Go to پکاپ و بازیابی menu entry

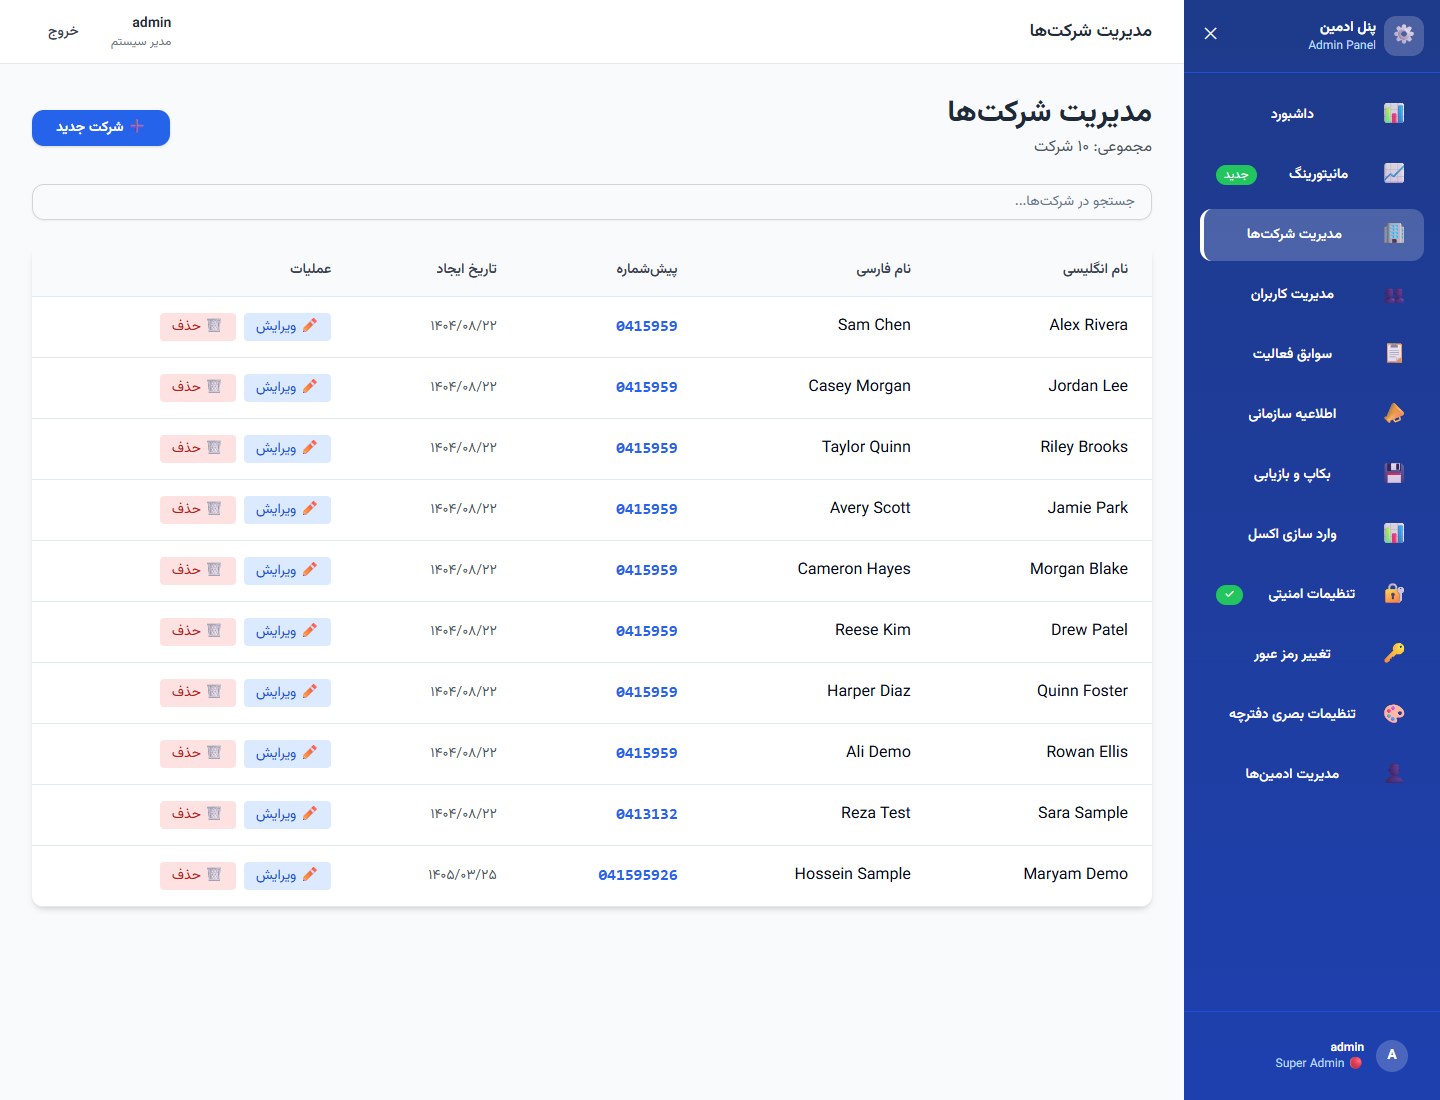tap(1312, 474)
